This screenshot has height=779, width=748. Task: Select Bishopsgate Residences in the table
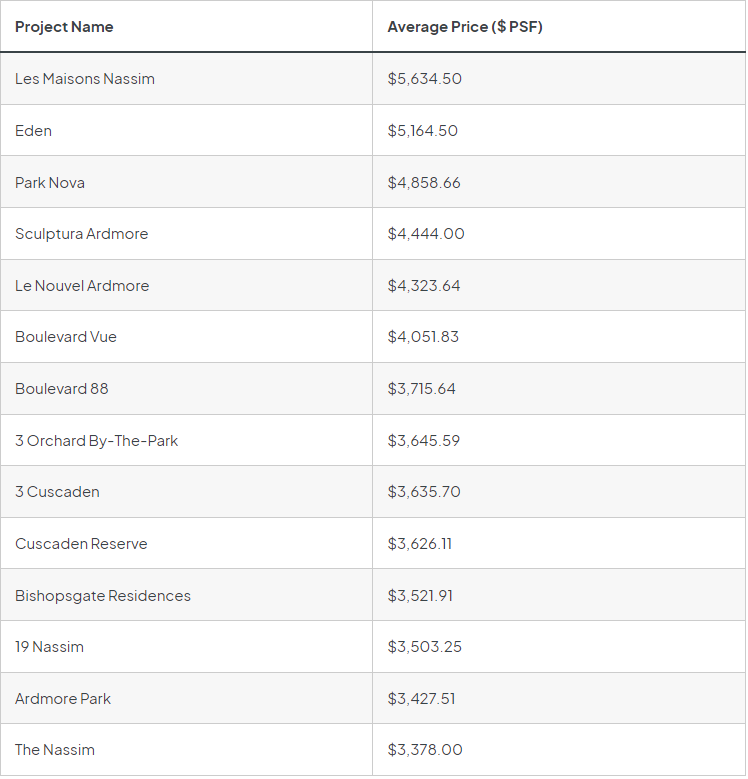point(103,596)
